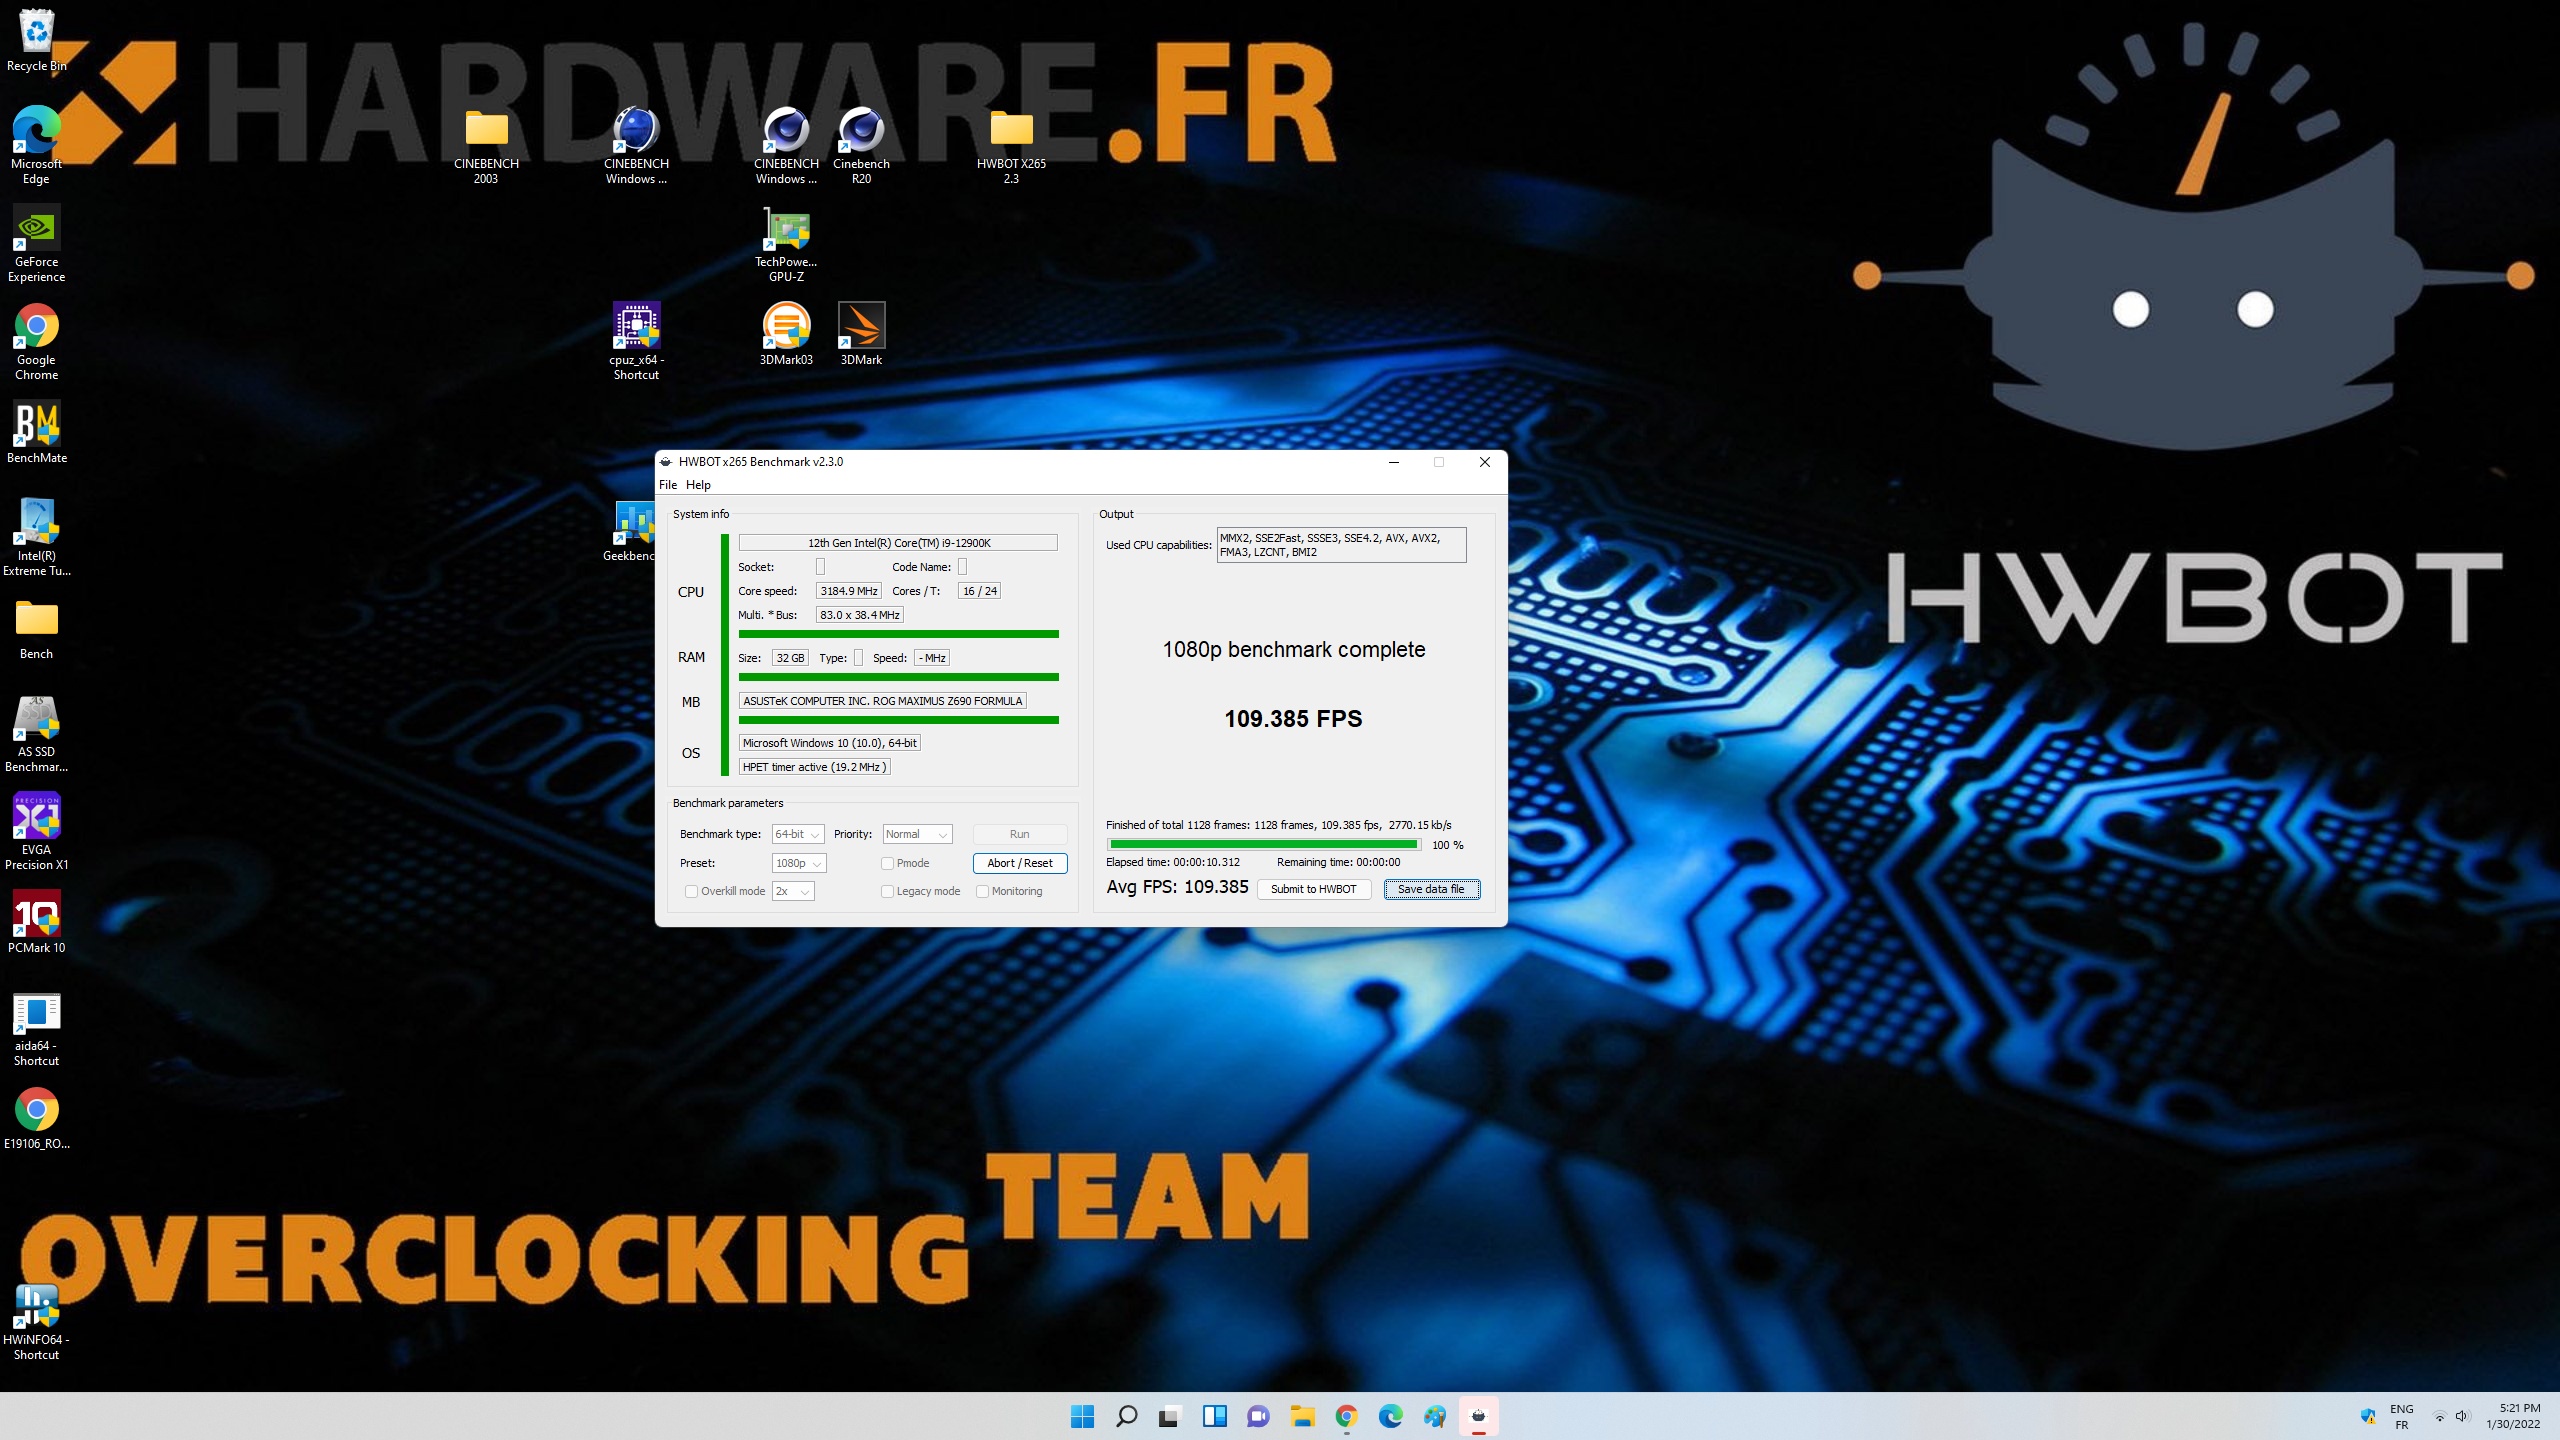Enable the Overkill mode checkbox
Screen dimensions: 2560x1440
point(691,891)
